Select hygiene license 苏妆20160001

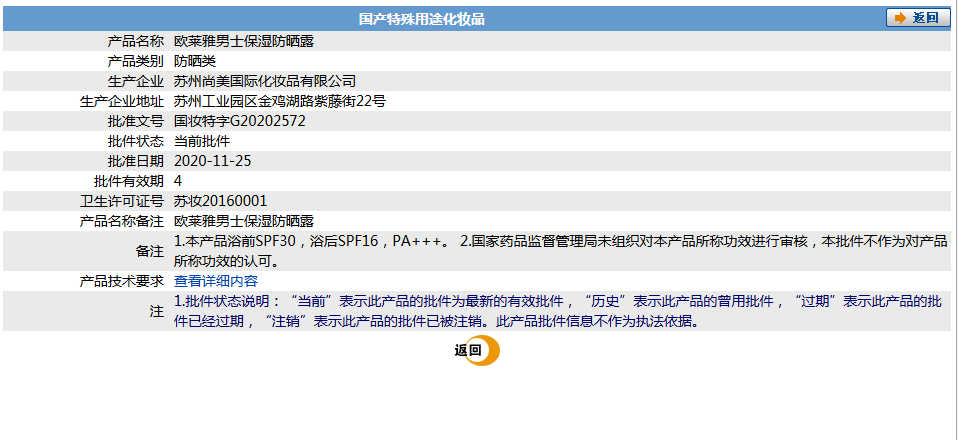click(x=221, y=201)
